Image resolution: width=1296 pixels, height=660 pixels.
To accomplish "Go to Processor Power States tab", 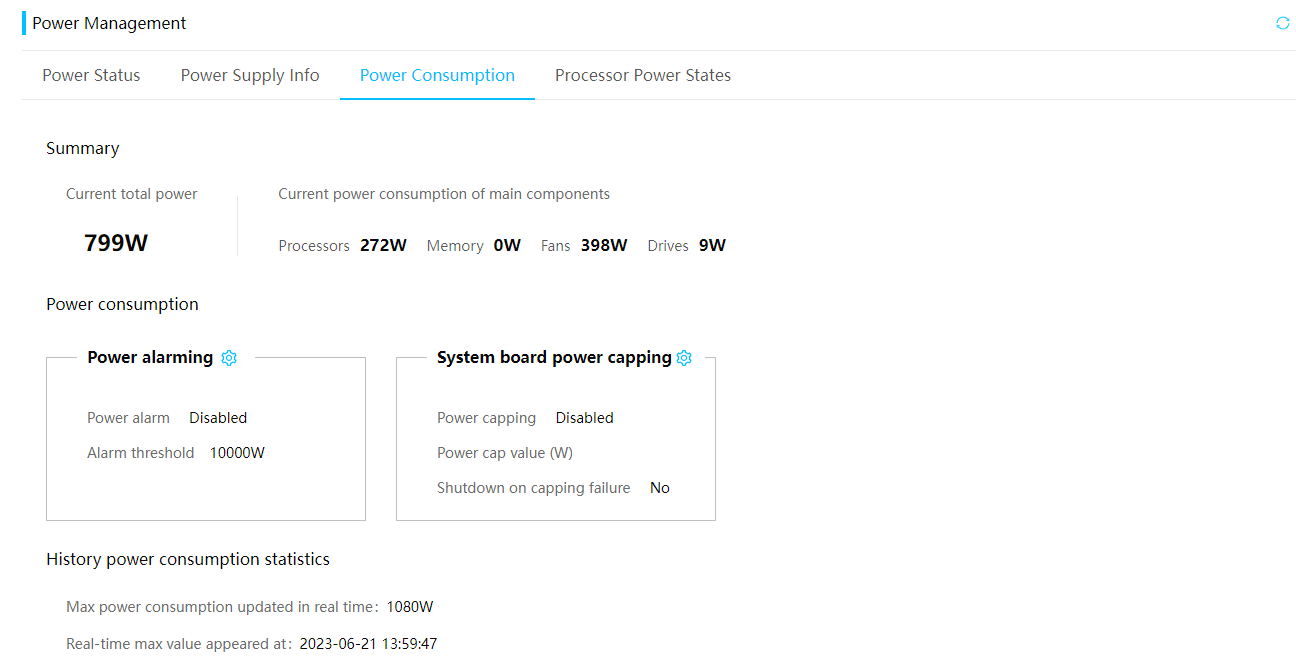I will tap(643, 75).
